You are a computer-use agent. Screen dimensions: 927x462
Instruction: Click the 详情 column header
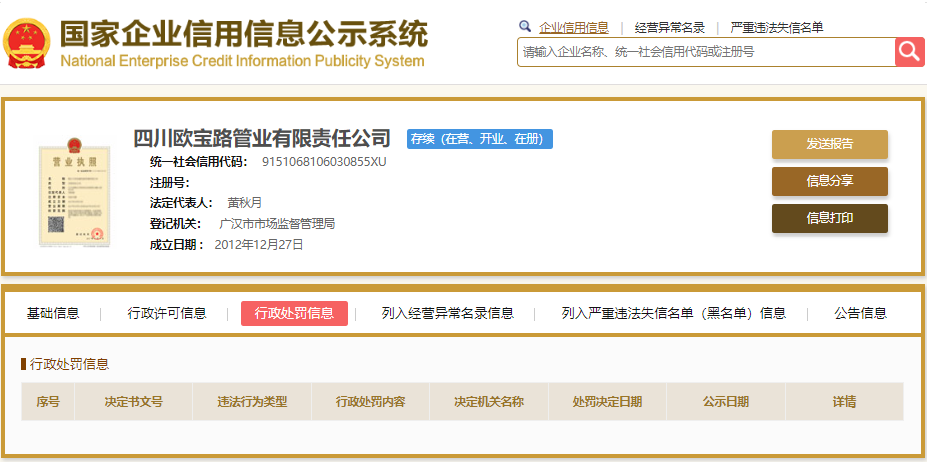845,402
